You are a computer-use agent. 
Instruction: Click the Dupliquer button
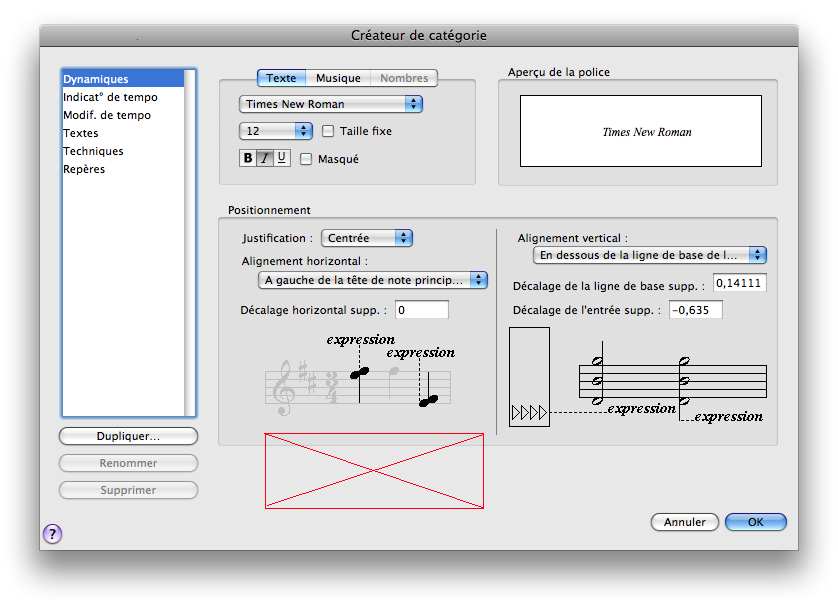[128, 437]
